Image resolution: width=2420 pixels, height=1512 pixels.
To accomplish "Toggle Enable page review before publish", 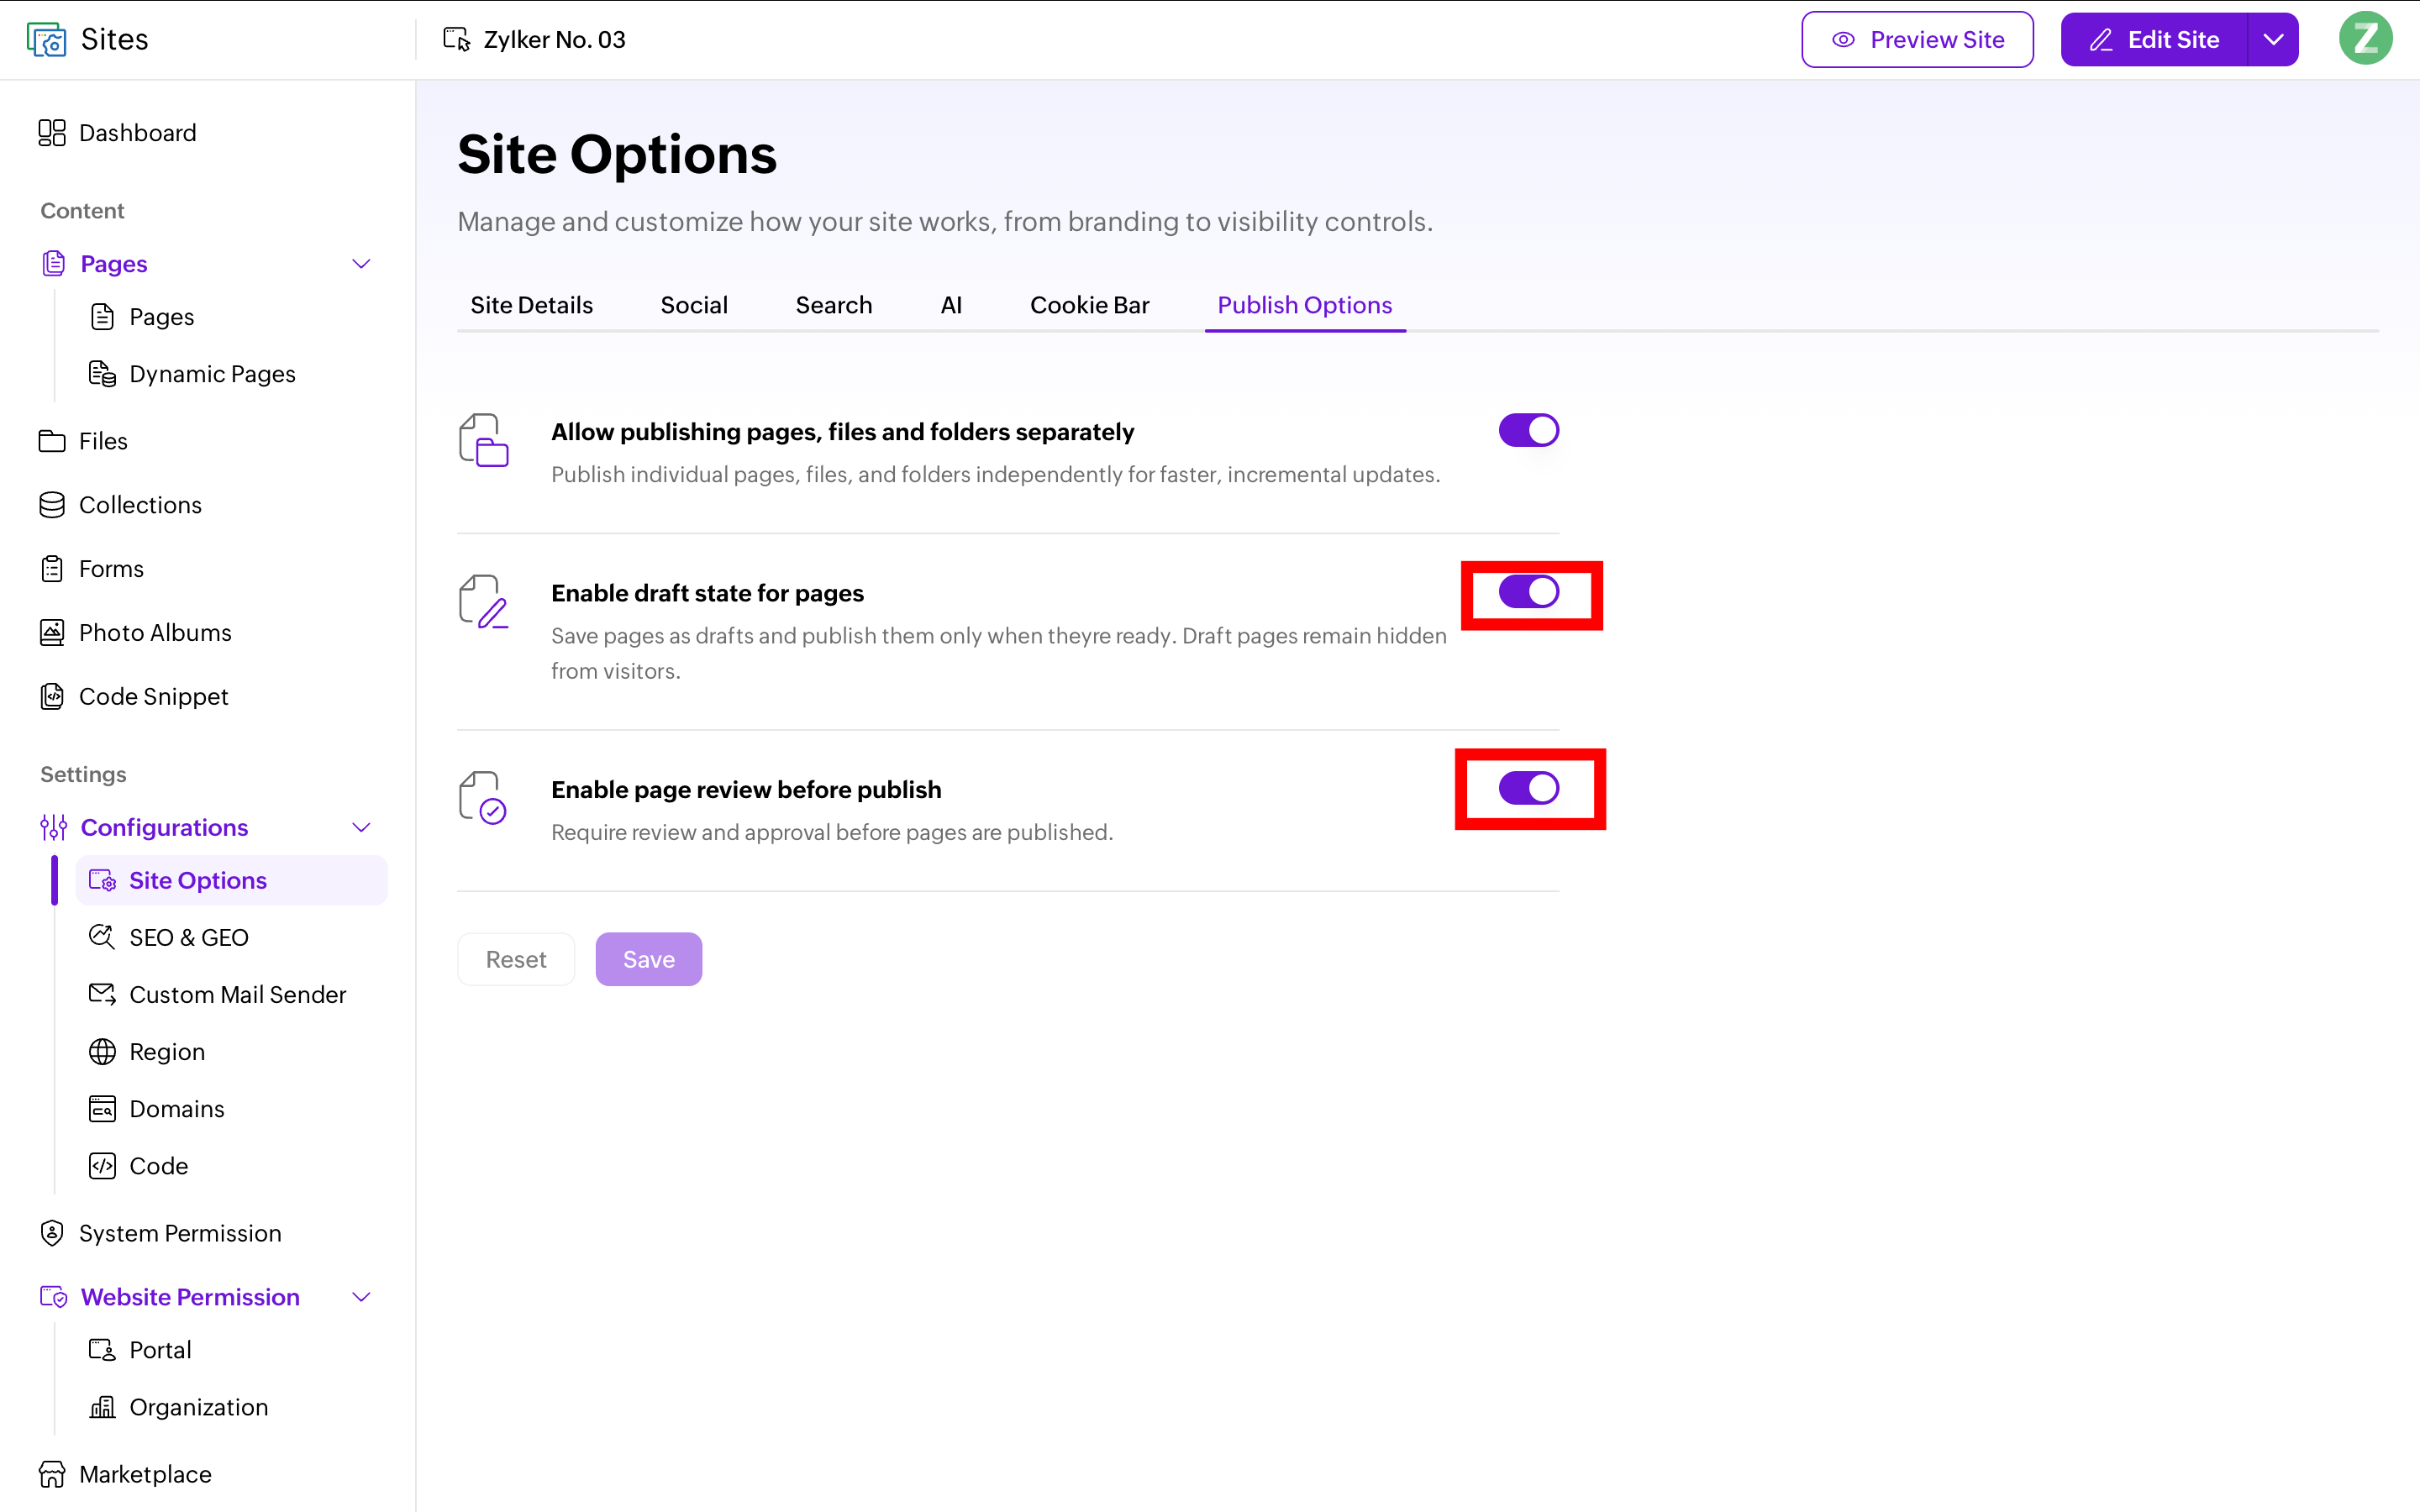I will (1528, 789).
